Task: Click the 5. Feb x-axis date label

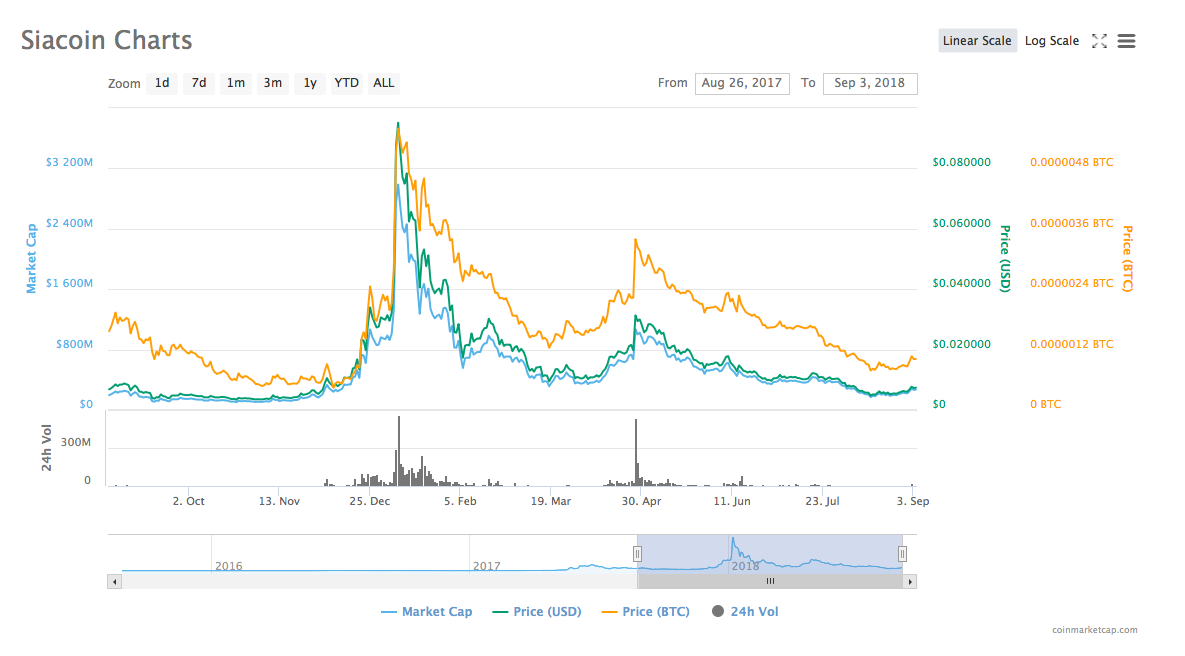Action: 460,501
